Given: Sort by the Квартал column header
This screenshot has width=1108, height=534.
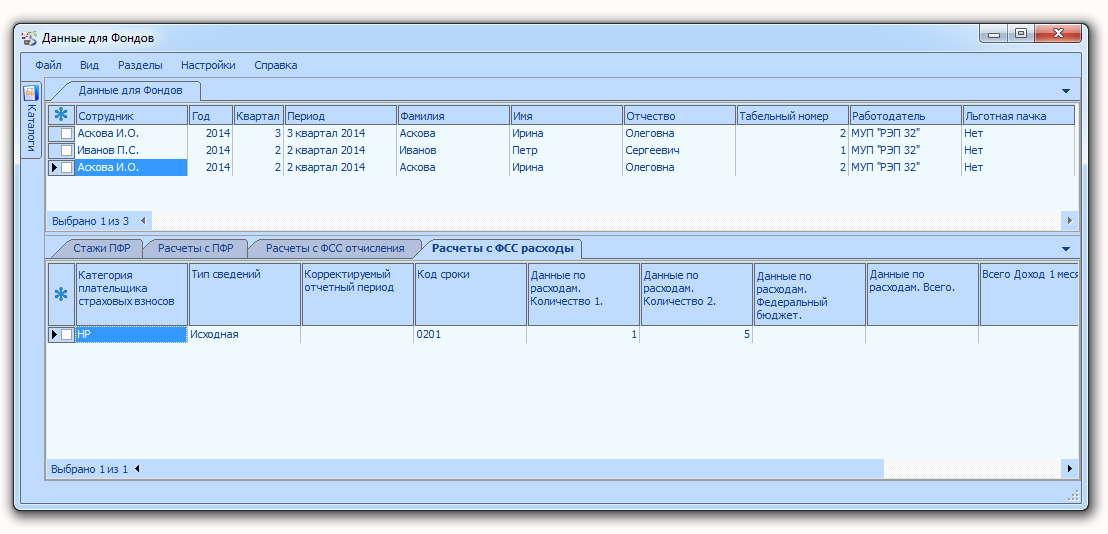Looking at the screenshot, I should tap(258, 116).
